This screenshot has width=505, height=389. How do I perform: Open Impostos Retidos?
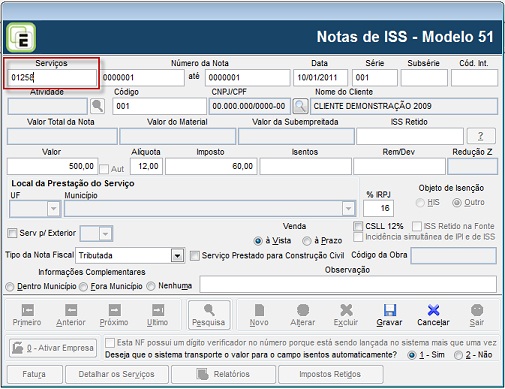coord(330,374)
